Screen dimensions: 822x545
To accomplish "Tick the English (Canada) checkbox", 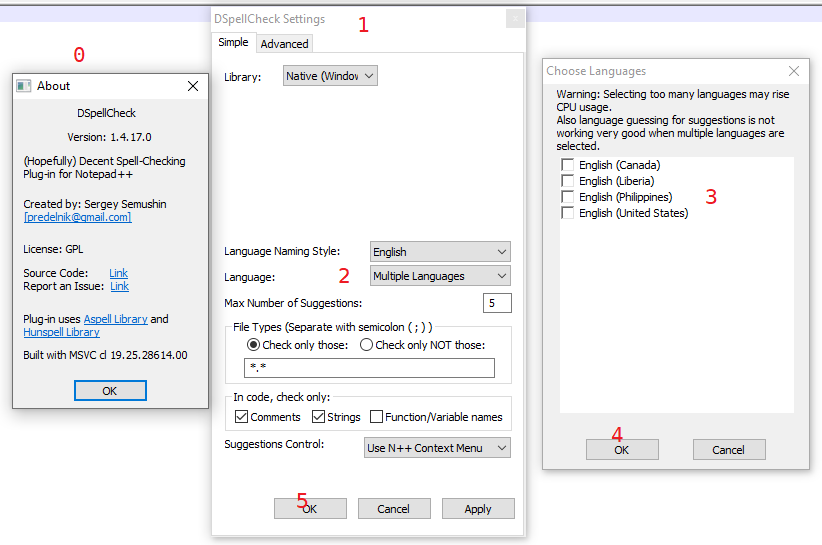I will pos(567,165).
